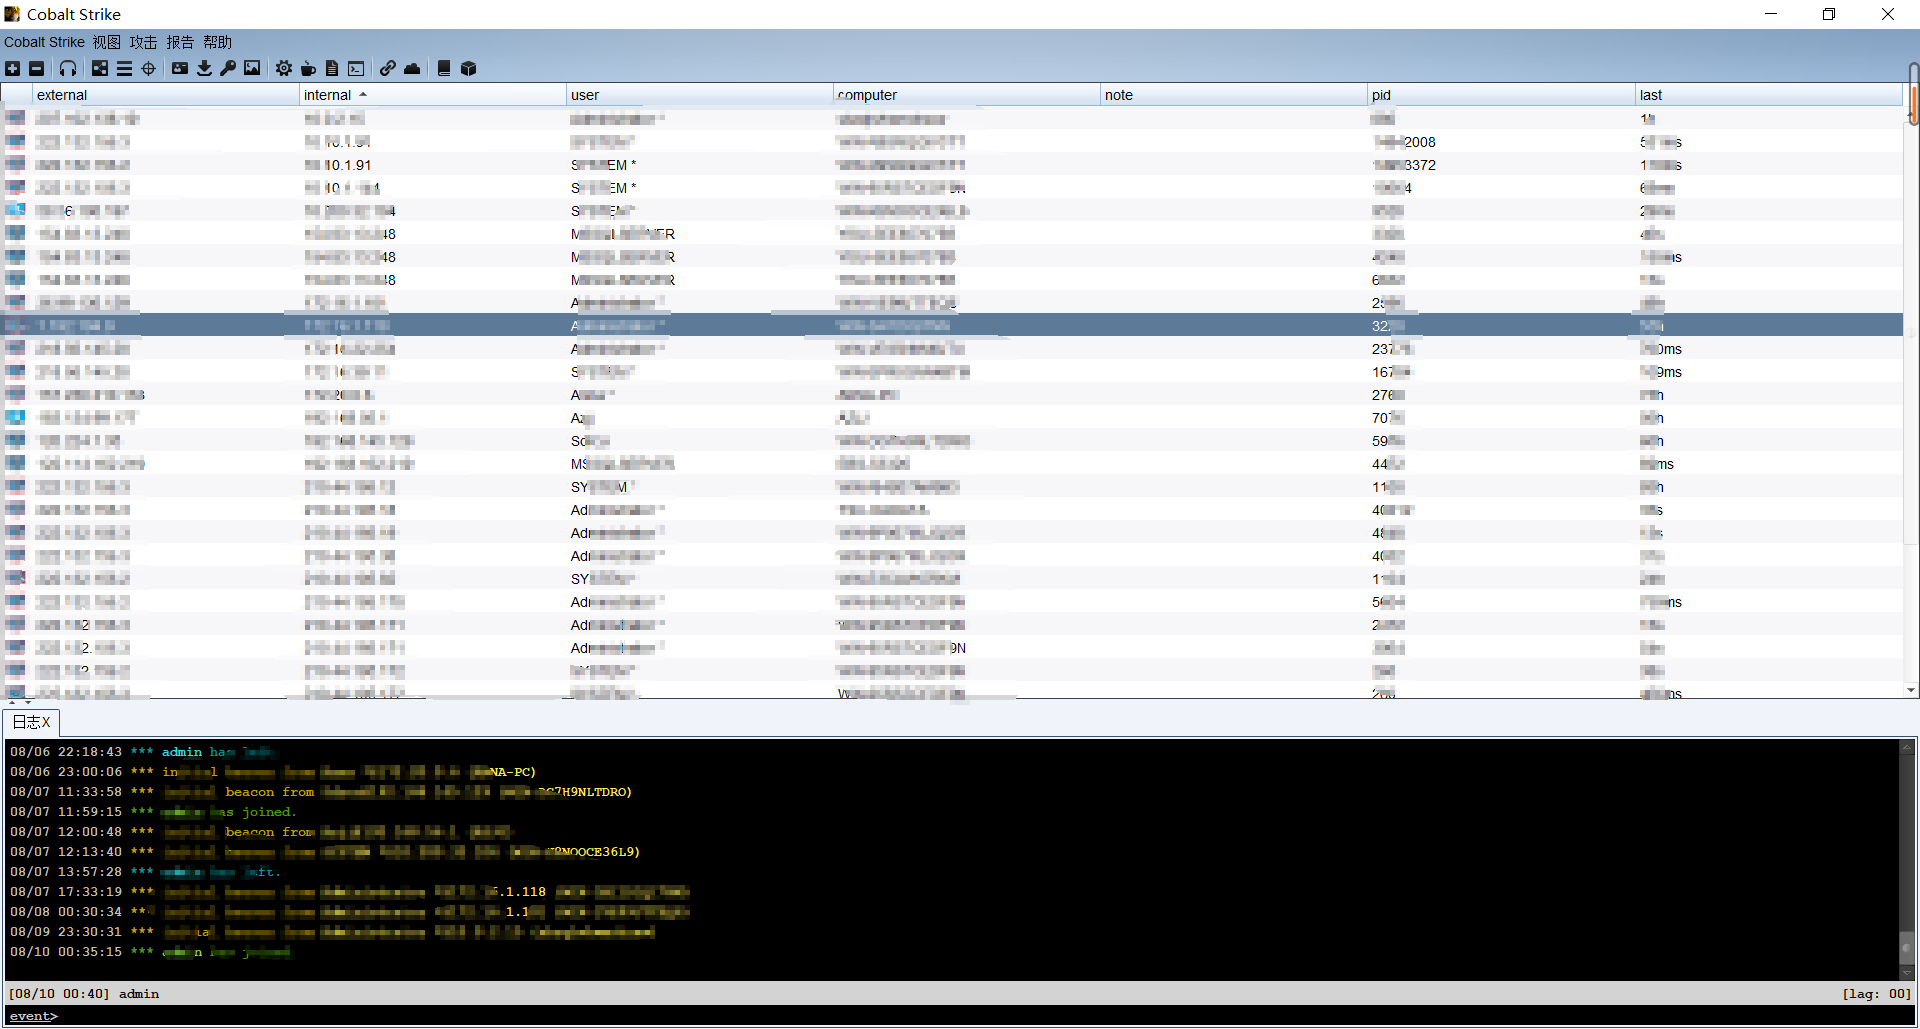
Task: Click the [lag: 00] status indicator
Action: point(1876,994)
